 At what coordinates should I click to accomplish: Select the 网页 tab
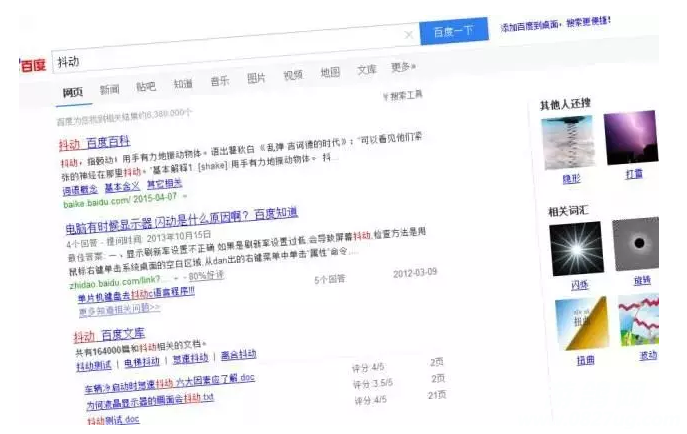point(73,92)
